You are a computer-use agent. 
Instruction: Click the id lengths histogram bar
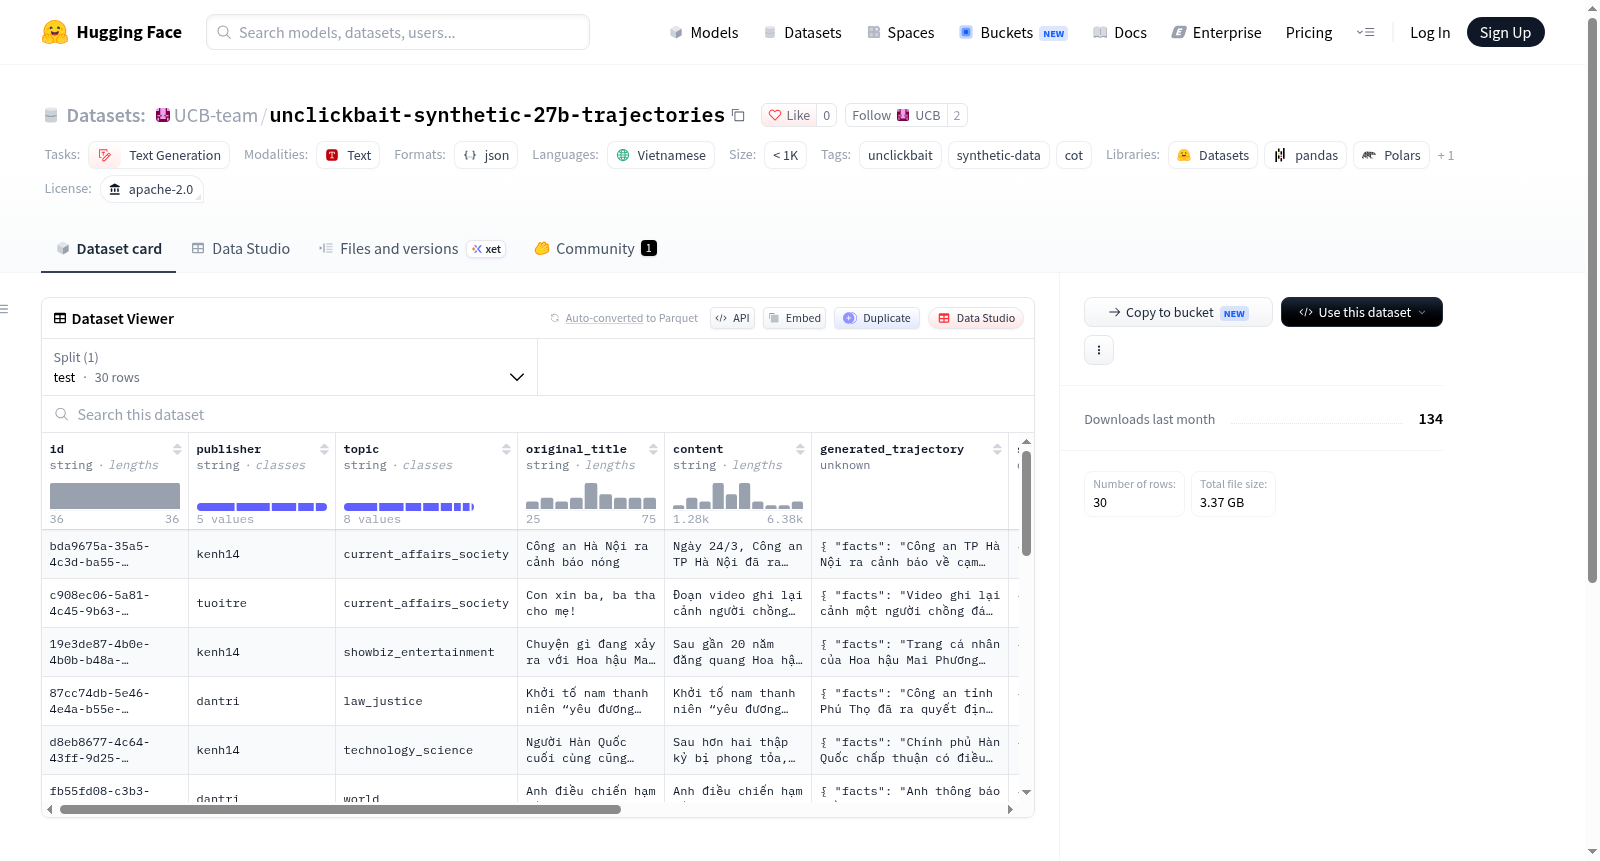coord(115,496)
